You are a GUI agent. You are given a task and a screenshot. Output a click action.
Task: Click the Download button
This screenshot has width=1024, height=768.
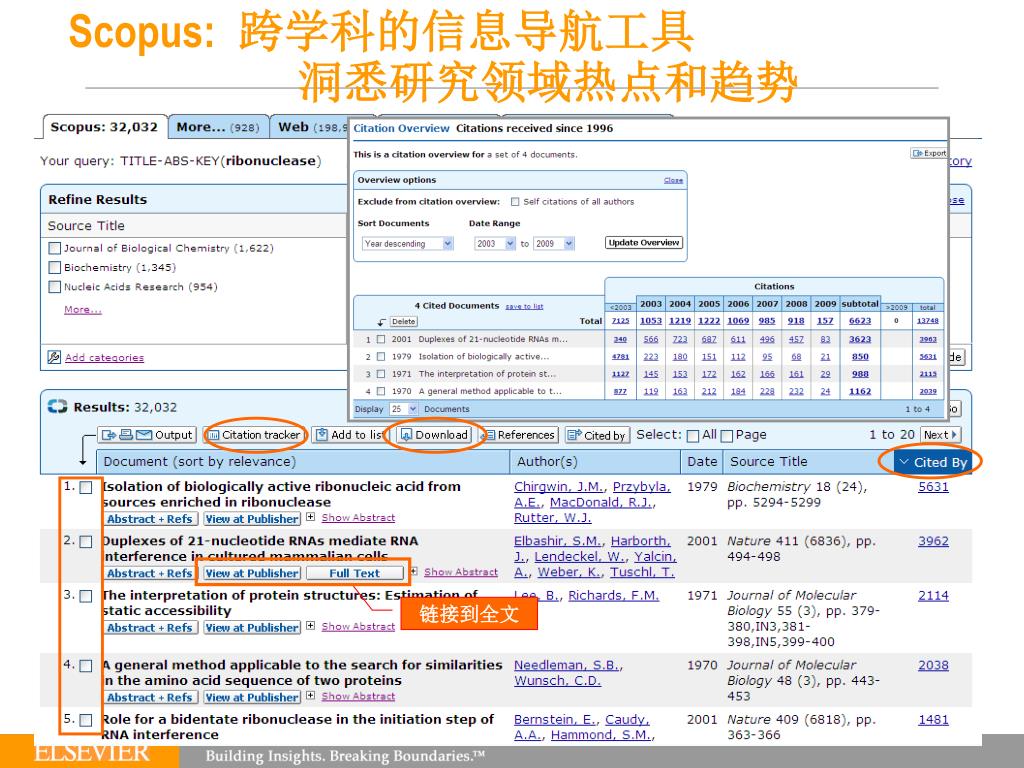(x=434, y=435)
